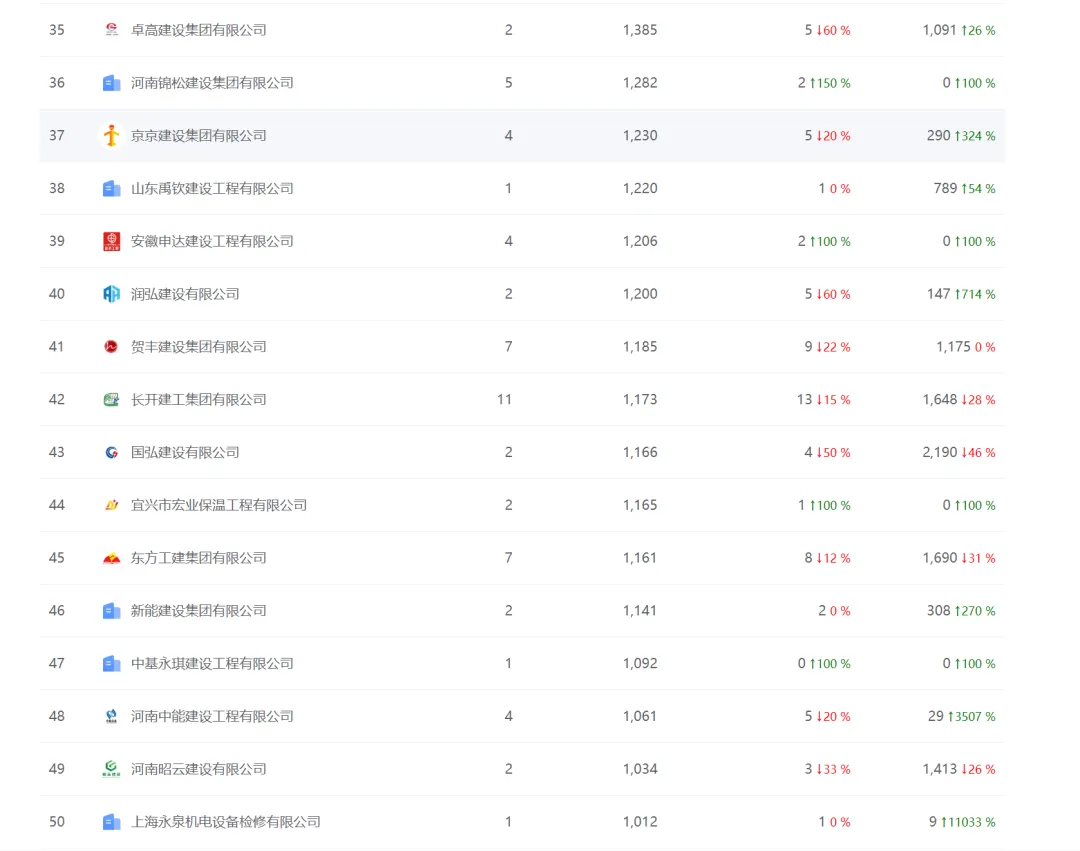Click the amount 1,161
1080x851 pixels.
pyautogui.click(x=640, y=558)
